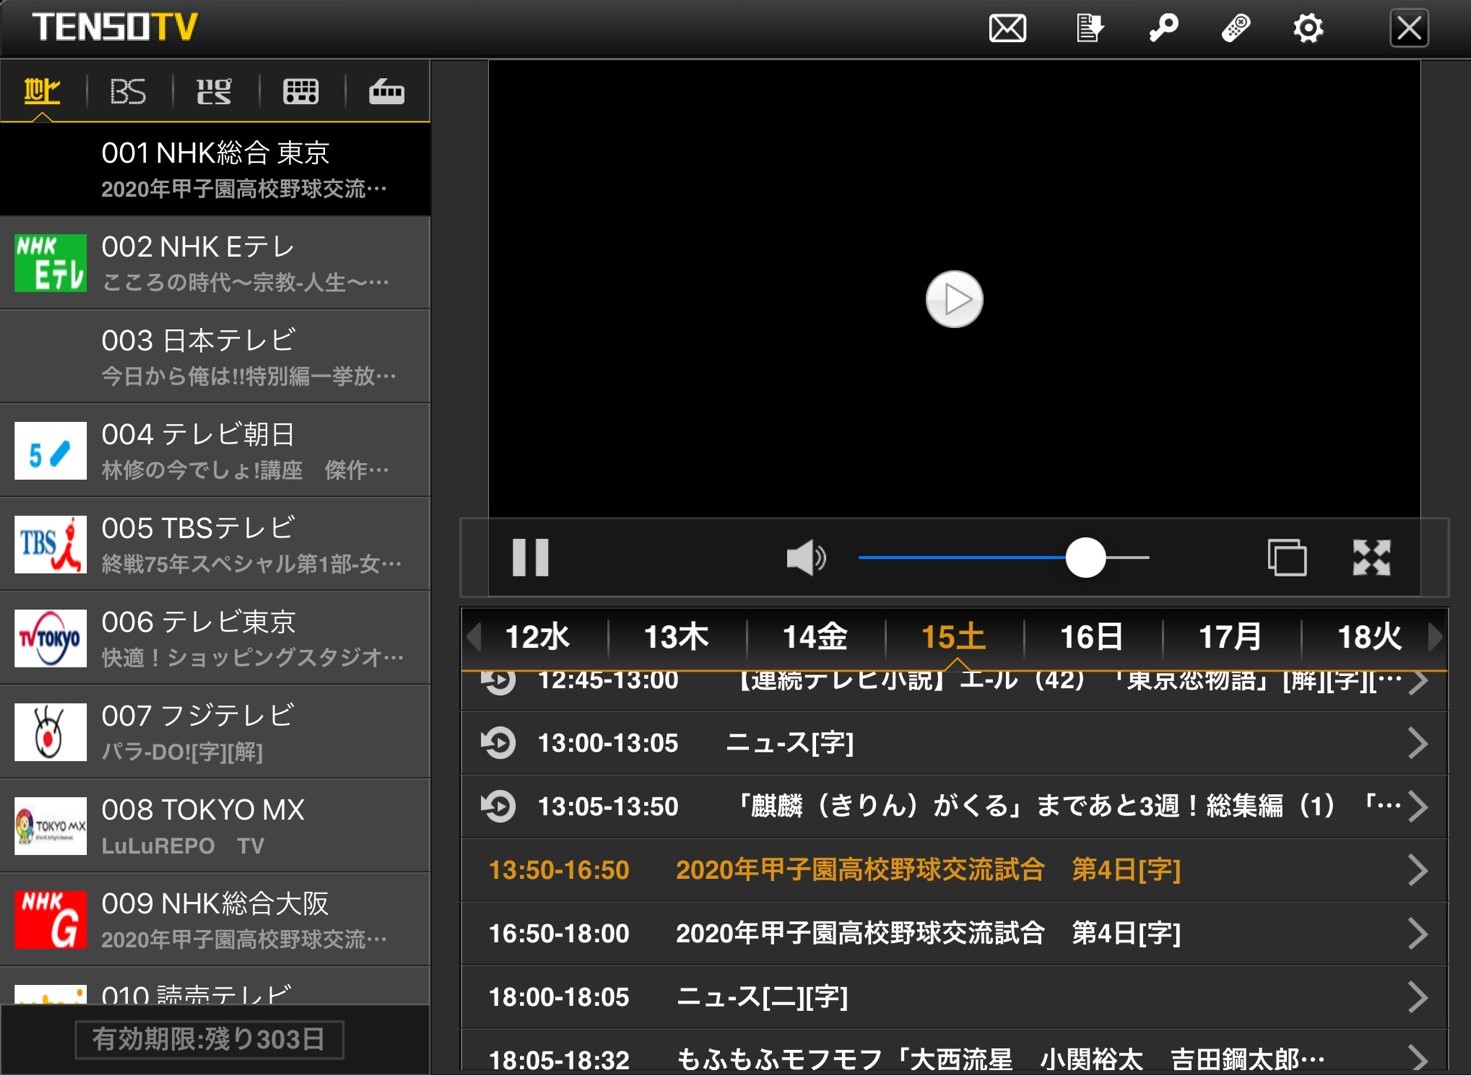The image size is (1471, 1075).
Task: Select channel 002 NHK Eテレ text
Action: coord(198,247)
